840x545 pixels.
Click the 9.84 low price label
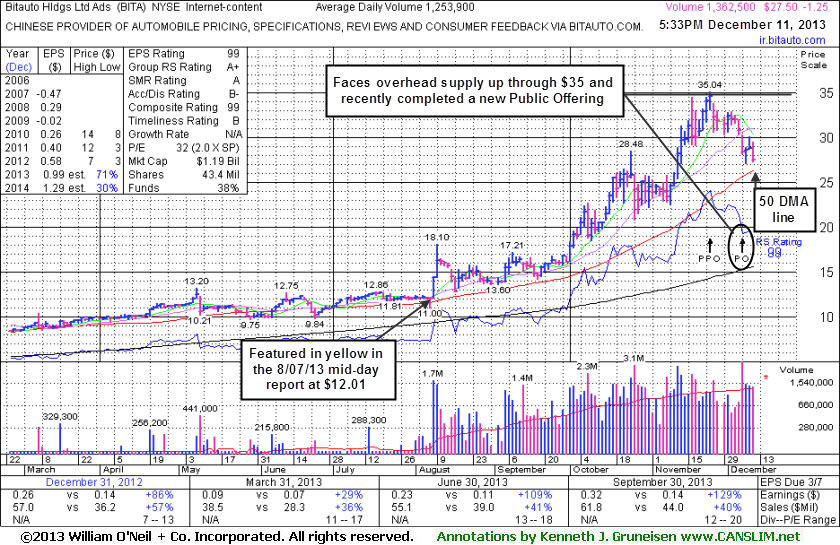click(x=315, y=324)
